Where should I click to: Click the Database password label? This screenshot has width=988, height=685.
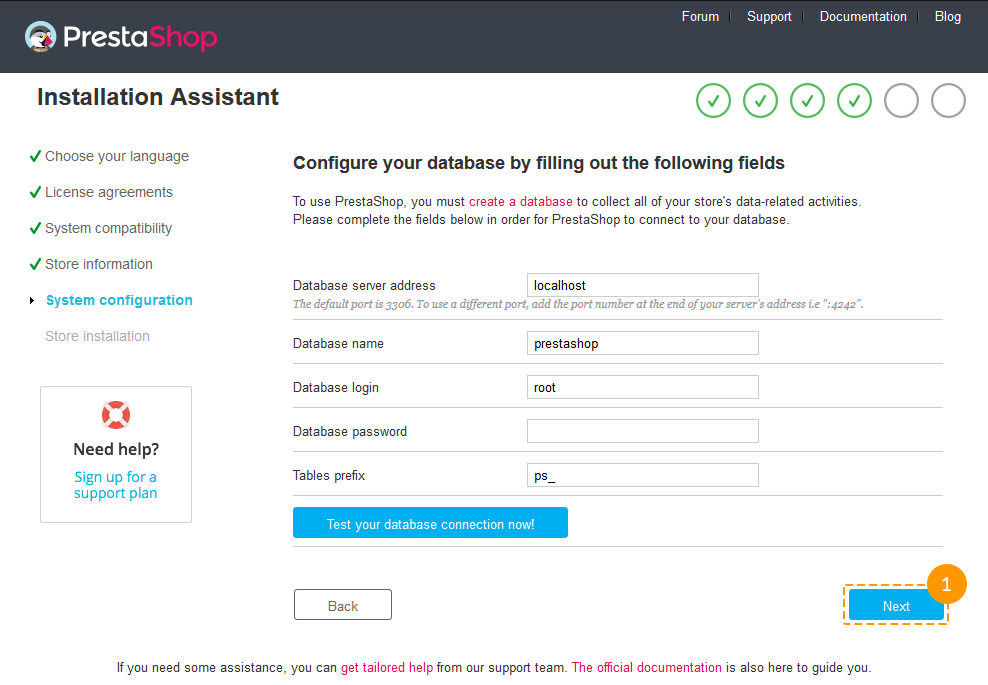click(x=350, y=432)
